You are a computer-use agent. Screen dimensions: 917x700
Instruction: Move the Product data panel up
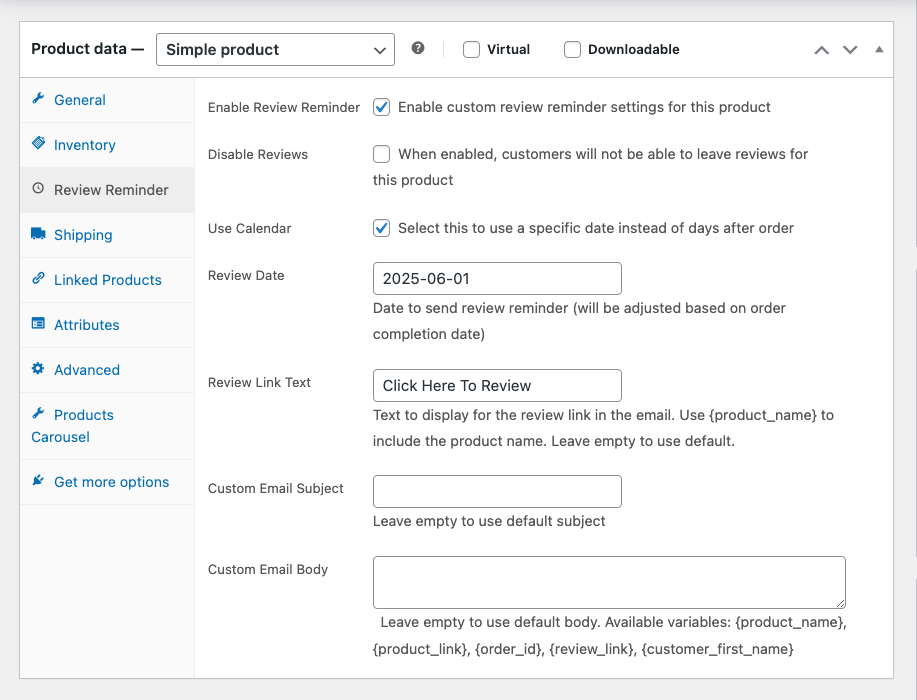[821, 49]
